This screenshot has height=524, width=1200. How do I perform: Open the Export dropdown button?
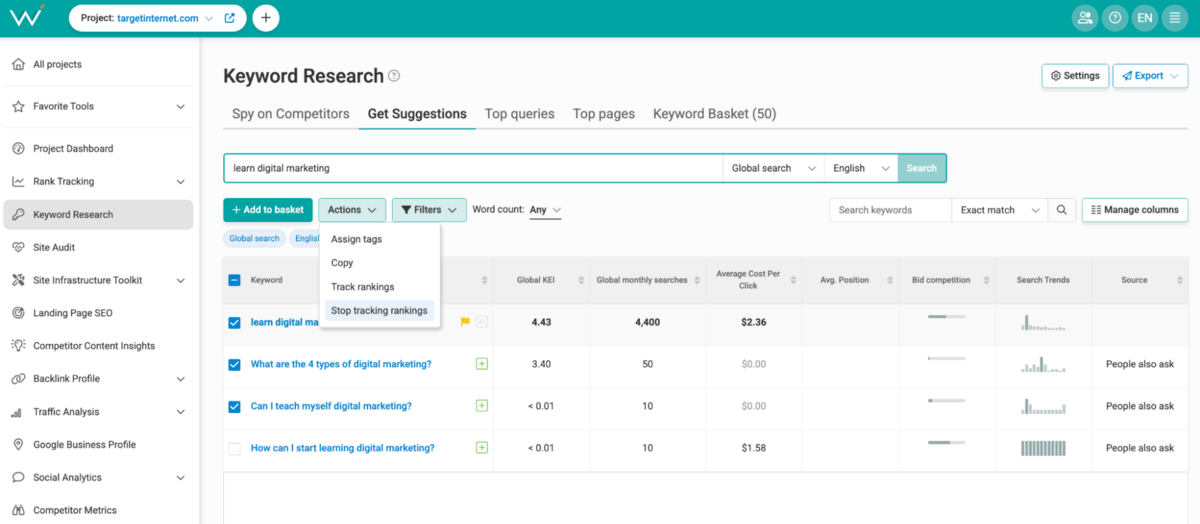[1150, 76]
